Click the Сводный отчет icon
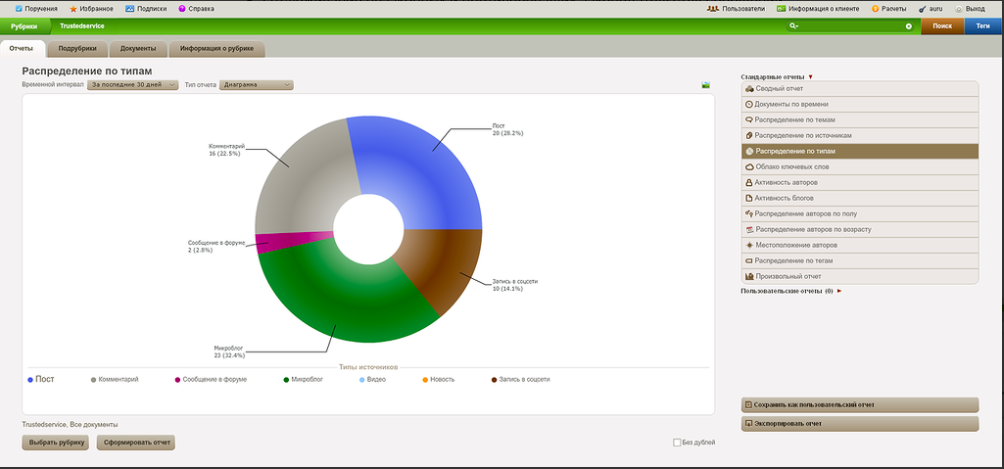The image size is (1004, 469). click(x=750, y=88)
